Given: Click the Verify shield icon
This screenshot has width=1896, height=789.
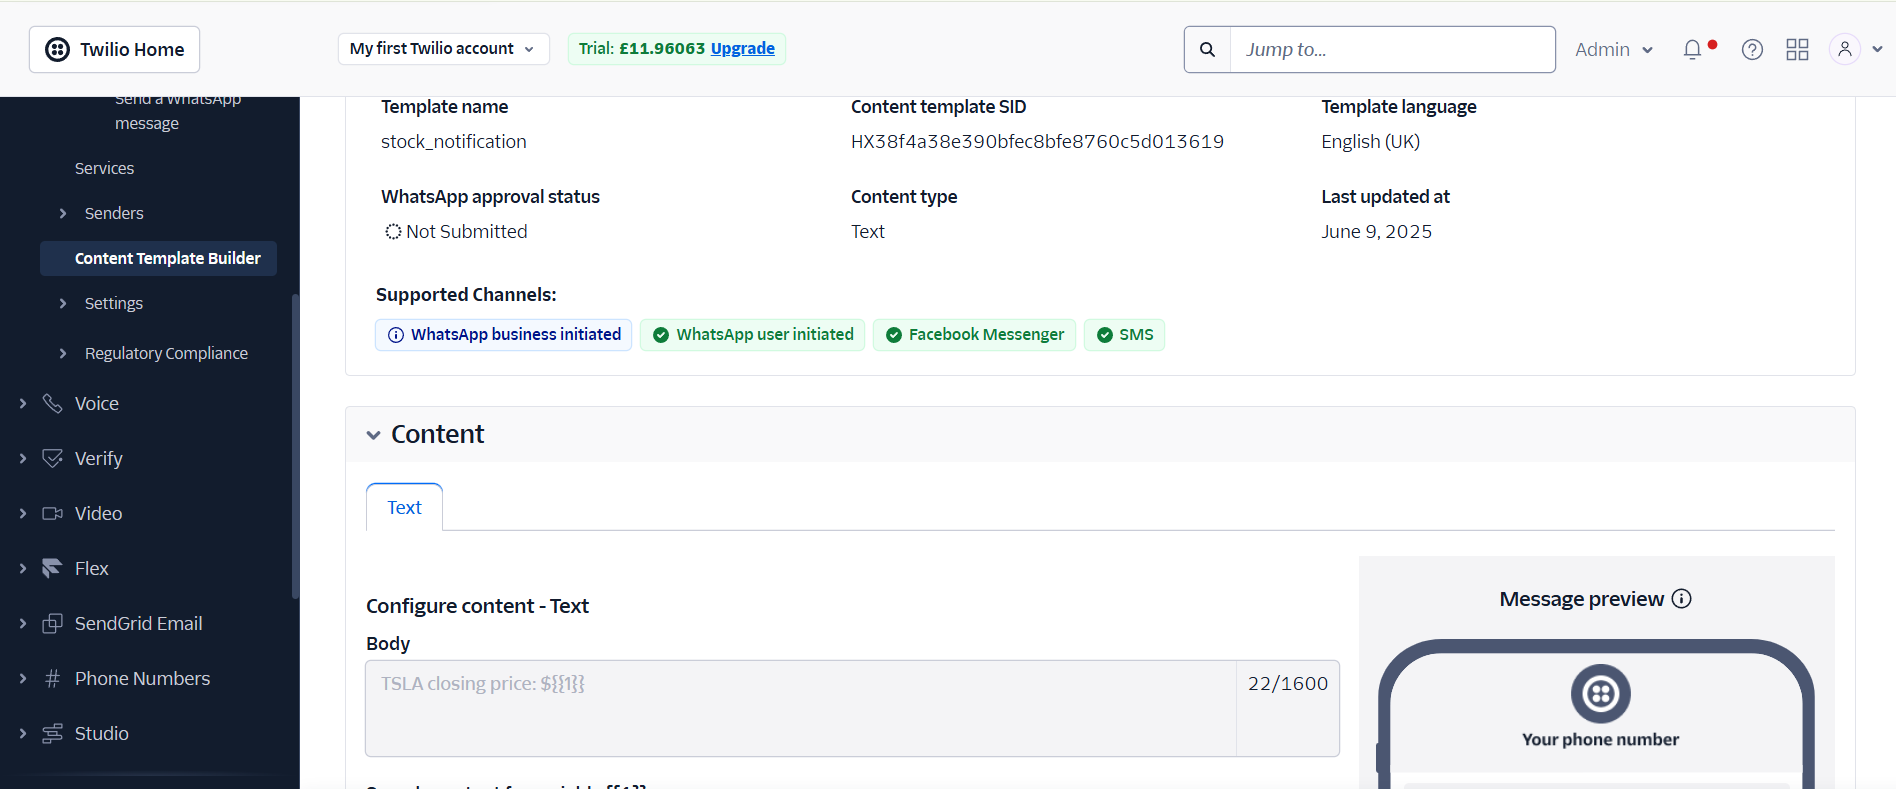Looking at the screenshot, I should [x=53, y=458].
